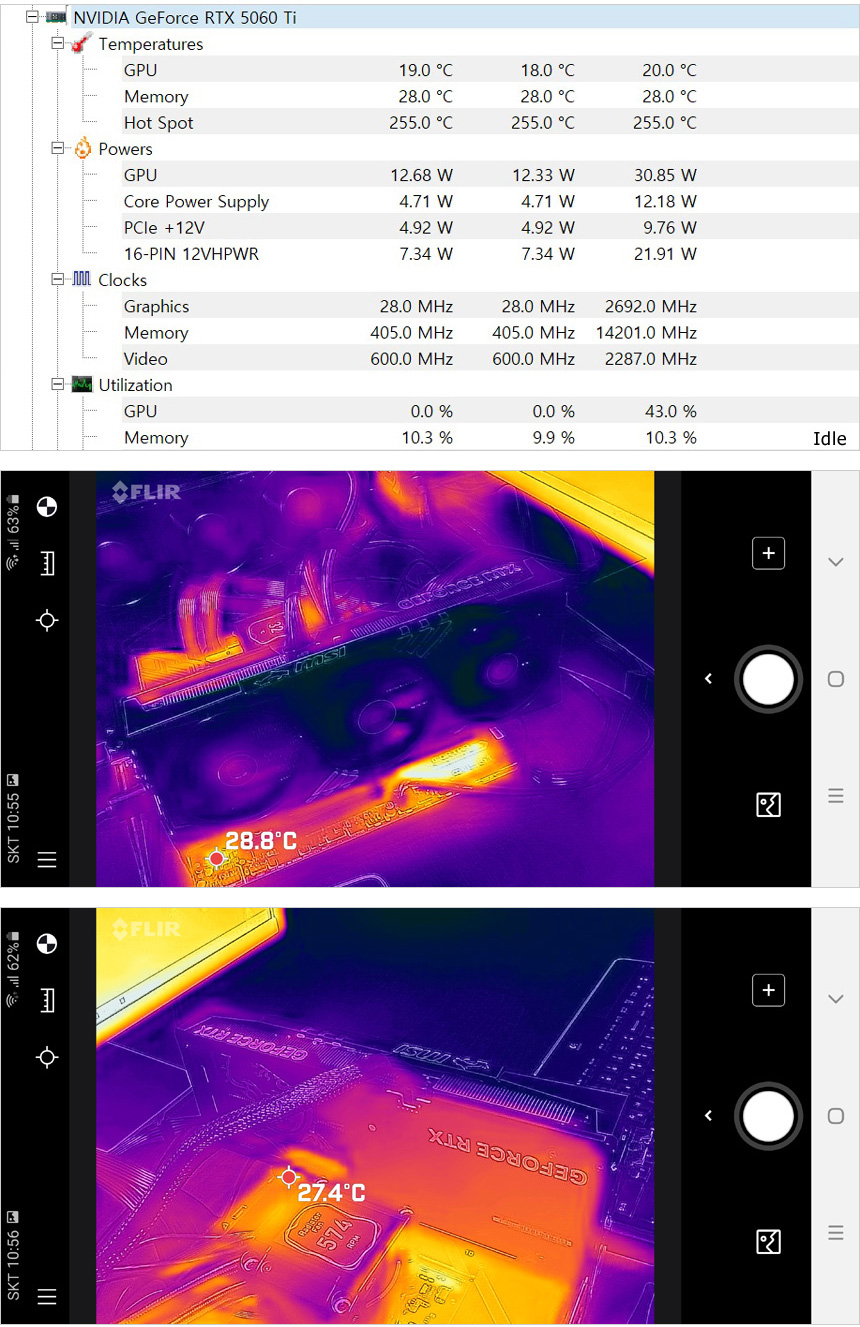This screenshot has height=1327, width=860.
Task: Tap the down chevron beside the 10:55 FLIR screen
Action: point(836,562)
